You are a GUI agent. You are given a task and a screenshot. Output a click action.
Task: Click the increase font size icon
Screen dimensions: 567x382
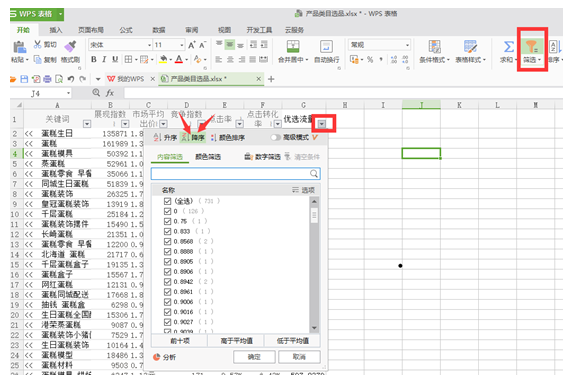[x=191, y=45]
